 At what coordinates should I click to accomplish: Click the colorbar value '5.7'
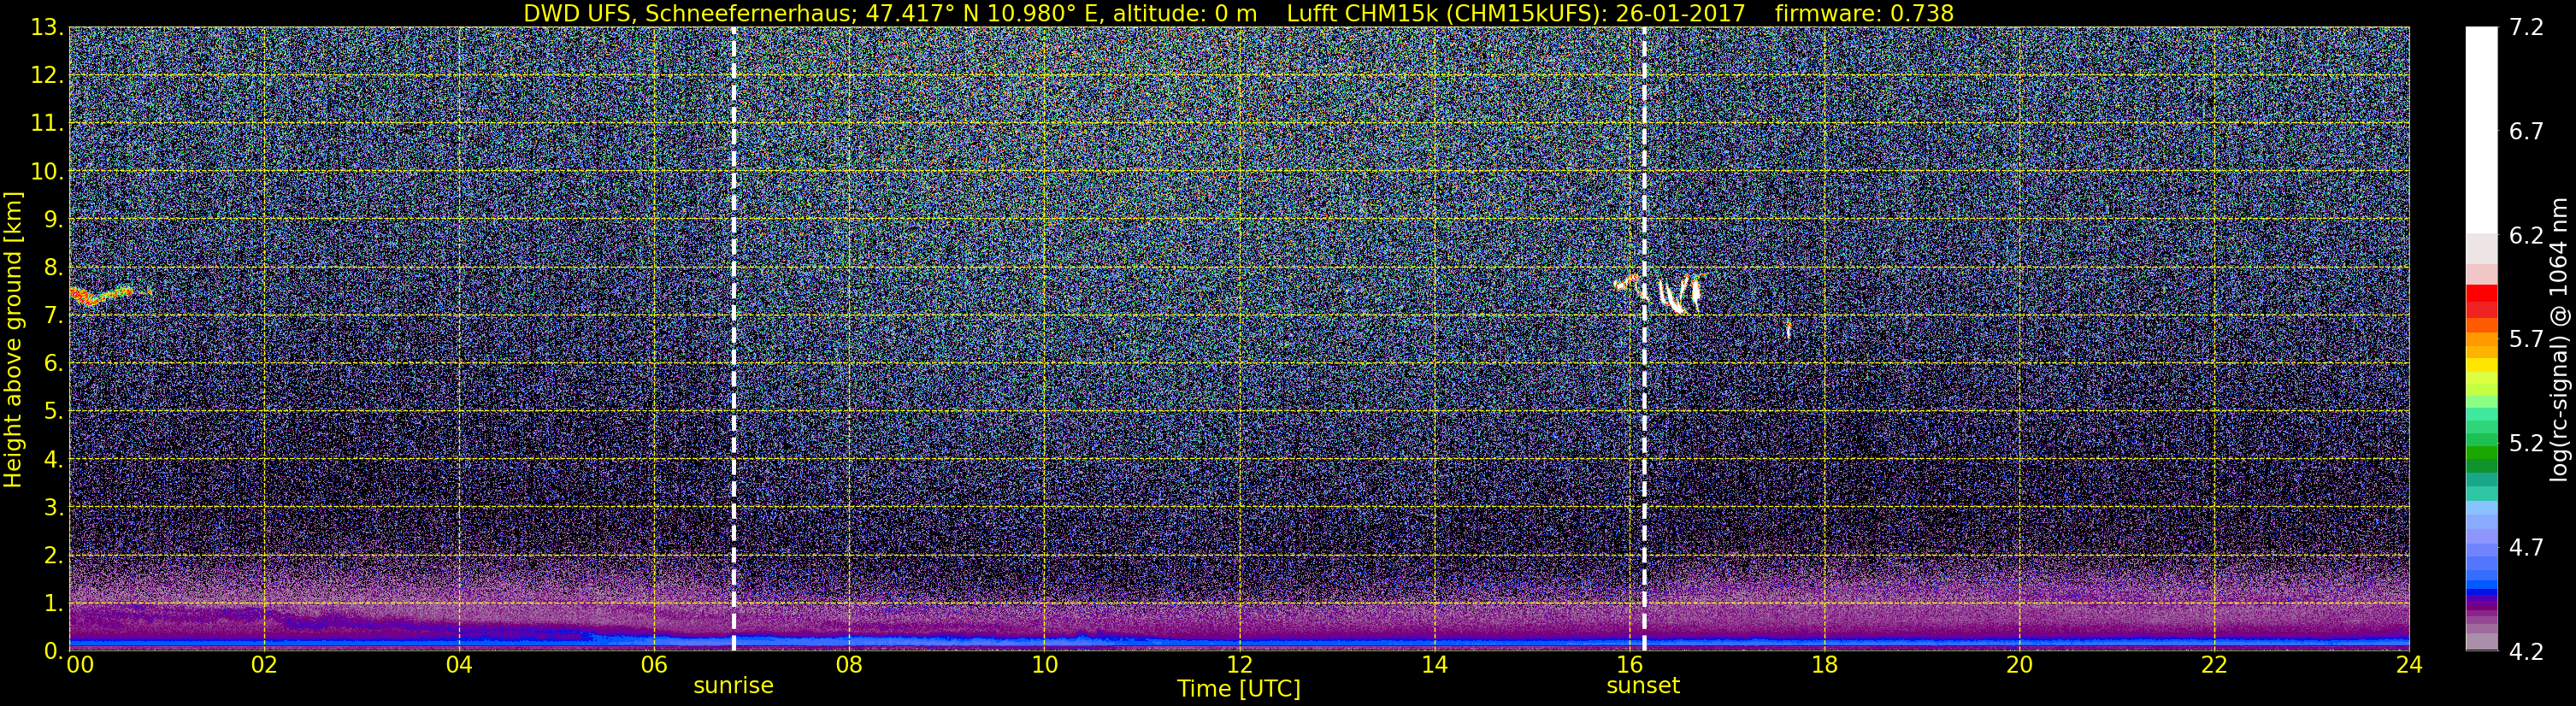[x=2526, y=339]
